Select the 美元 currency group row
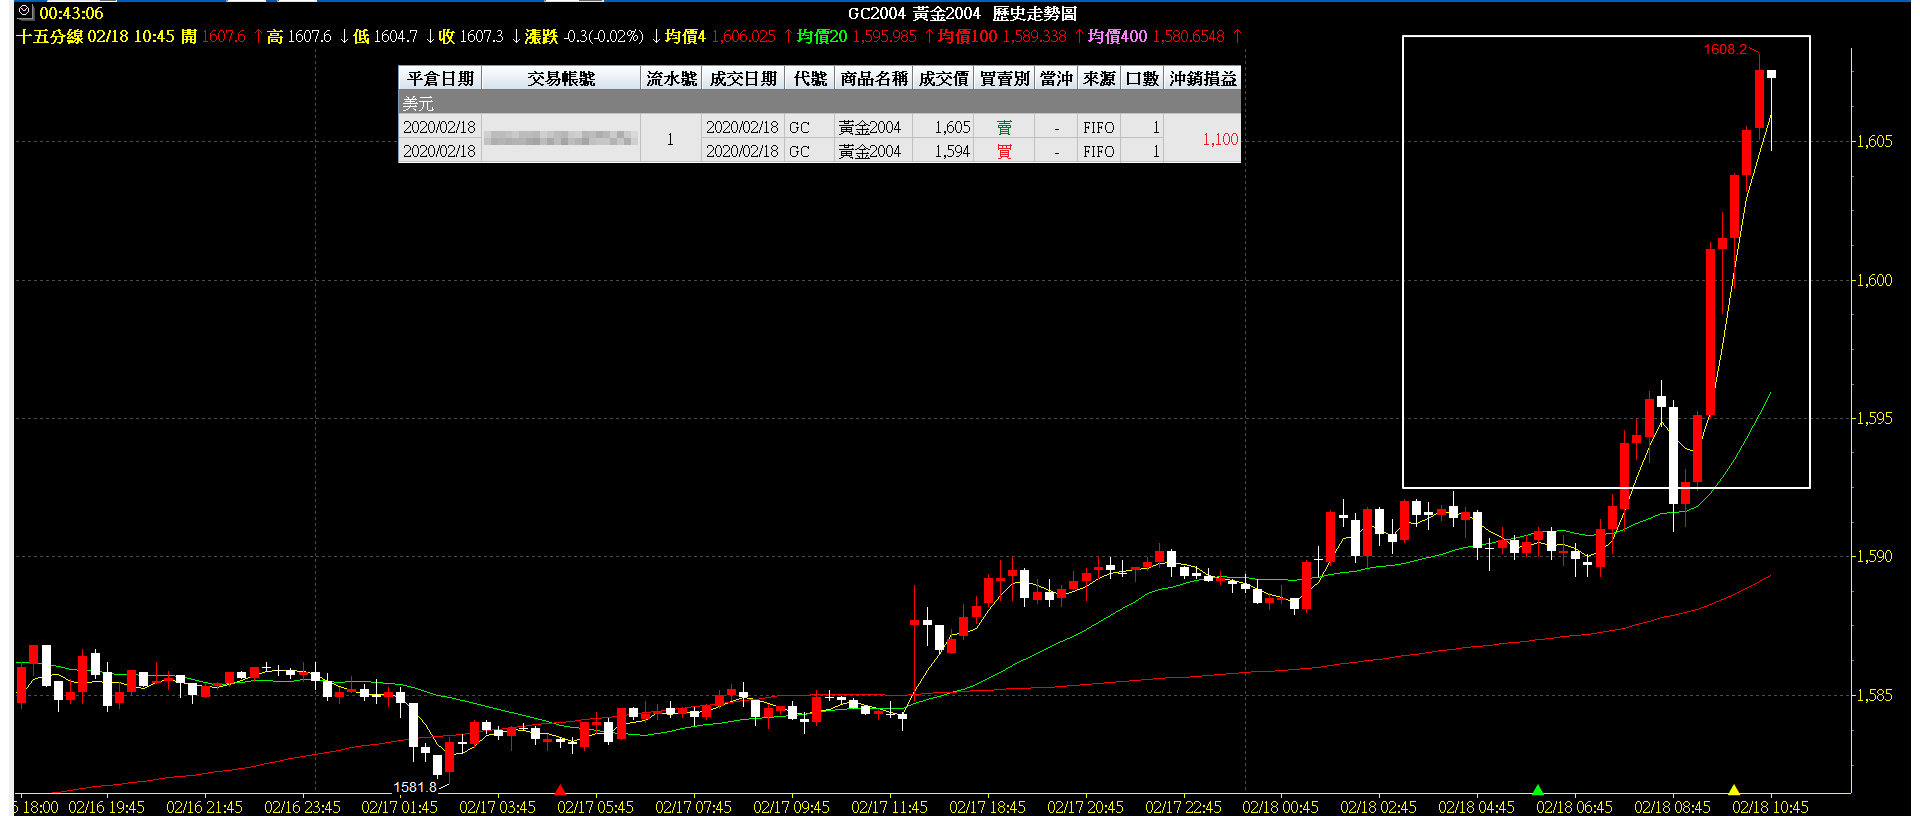The height and width of the screenshot is (816, 1920). (819, 103)
